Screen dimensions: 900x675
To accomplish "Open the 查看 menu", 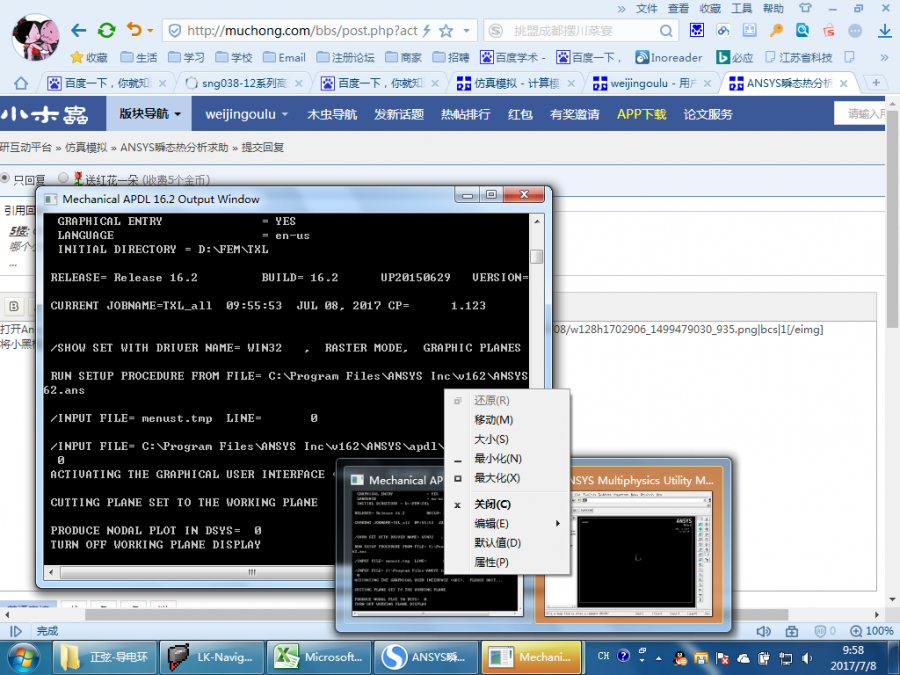I will 678,8.
